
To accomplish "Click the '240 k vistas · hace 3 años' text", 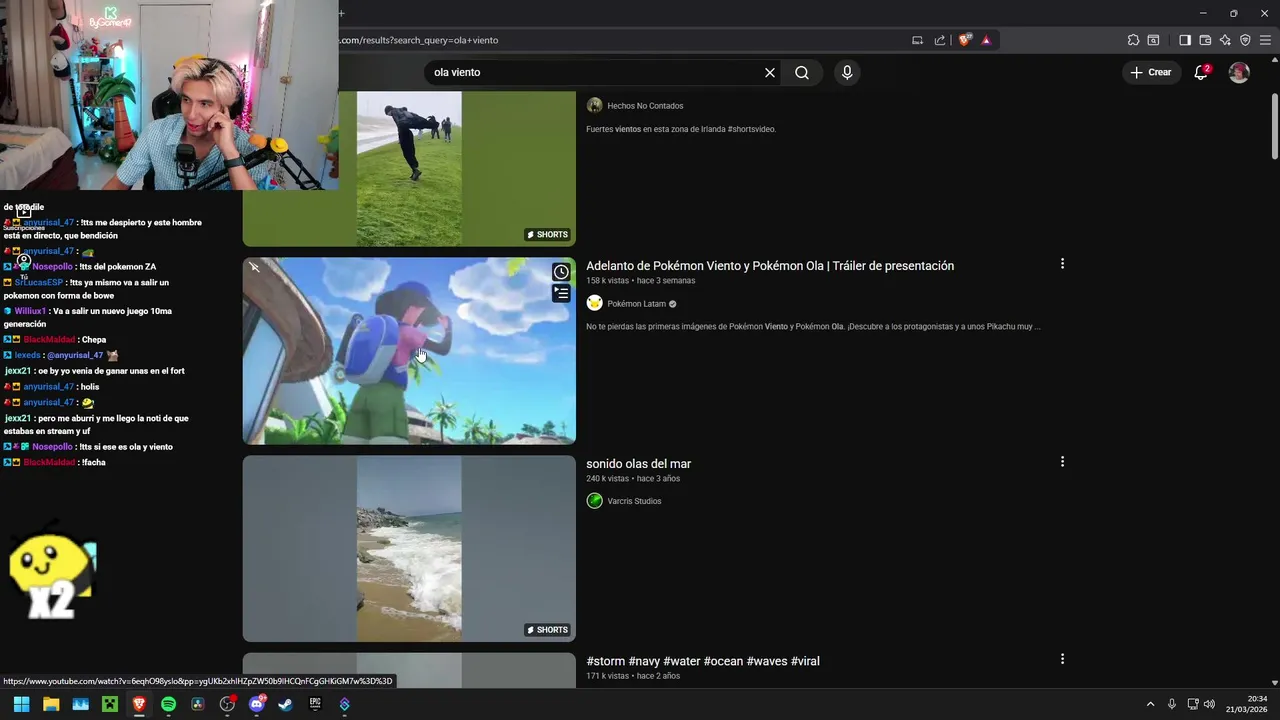I will pos(633,479).
